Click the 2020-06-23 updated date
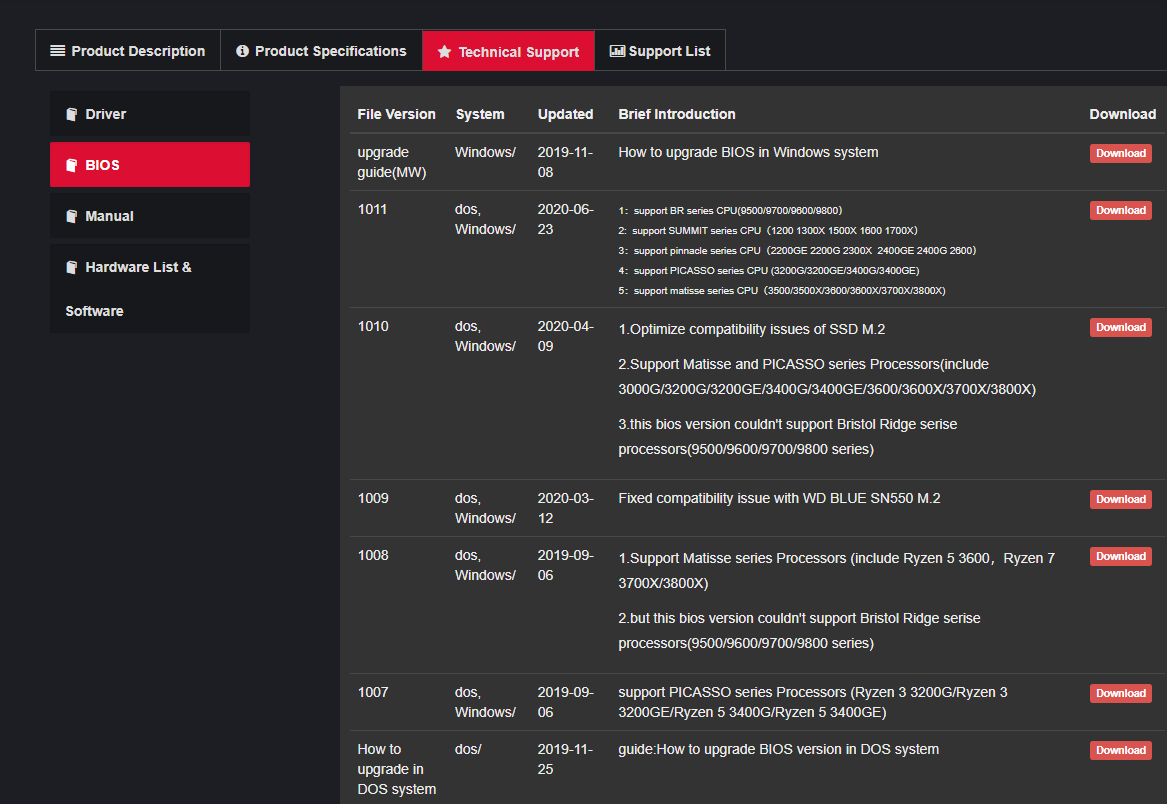 point(566,220)
